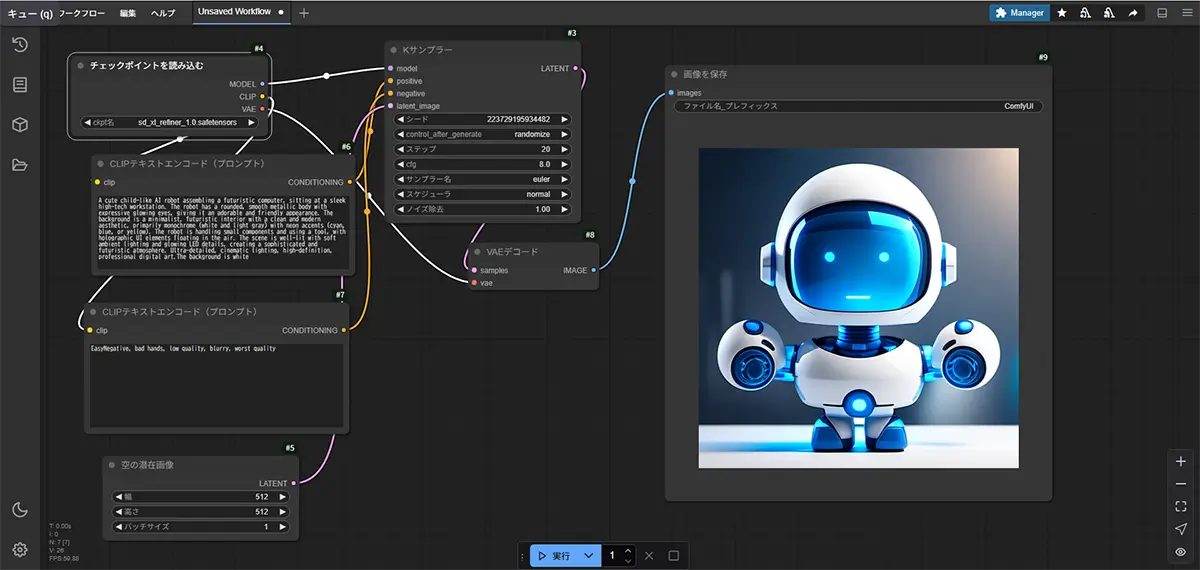Screen dimensions: 1200x570
Task: Open the ckpt名 checkpoint selector
Action: [x=169, y=122]
